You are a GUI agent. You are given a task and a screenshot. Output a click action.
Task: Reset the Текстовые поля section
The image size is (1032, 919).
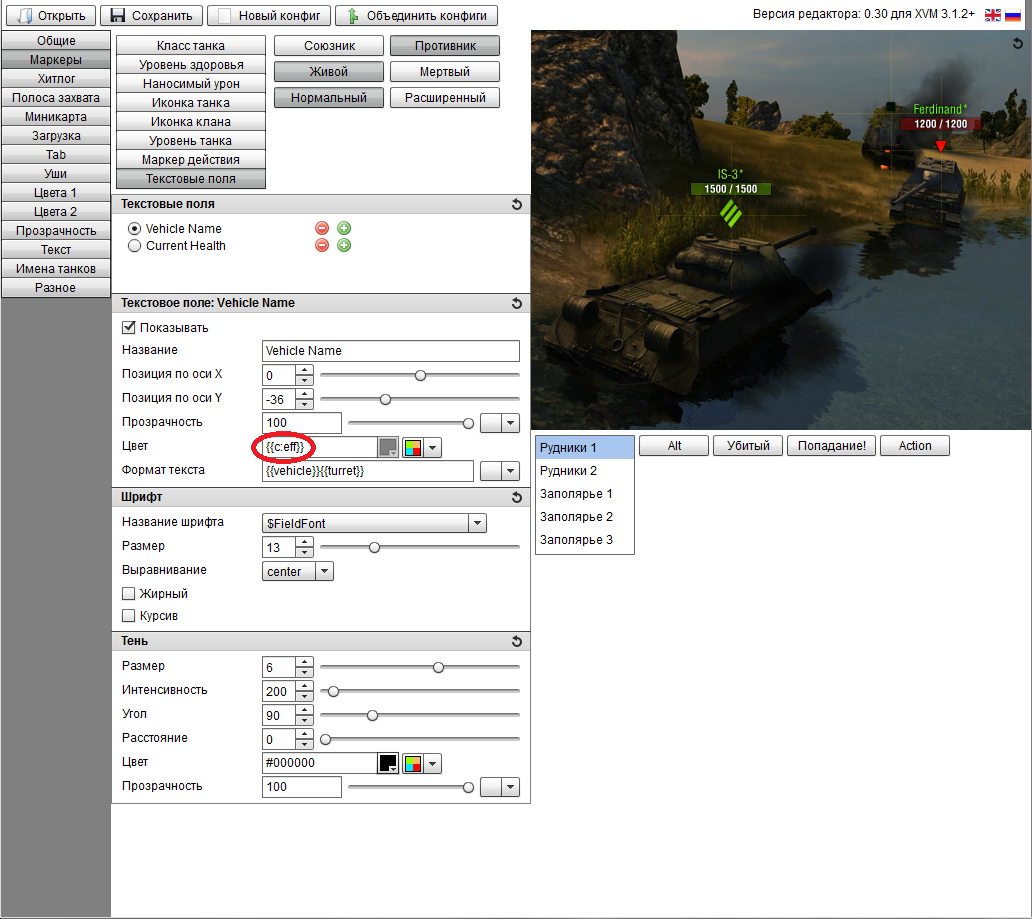517,205
